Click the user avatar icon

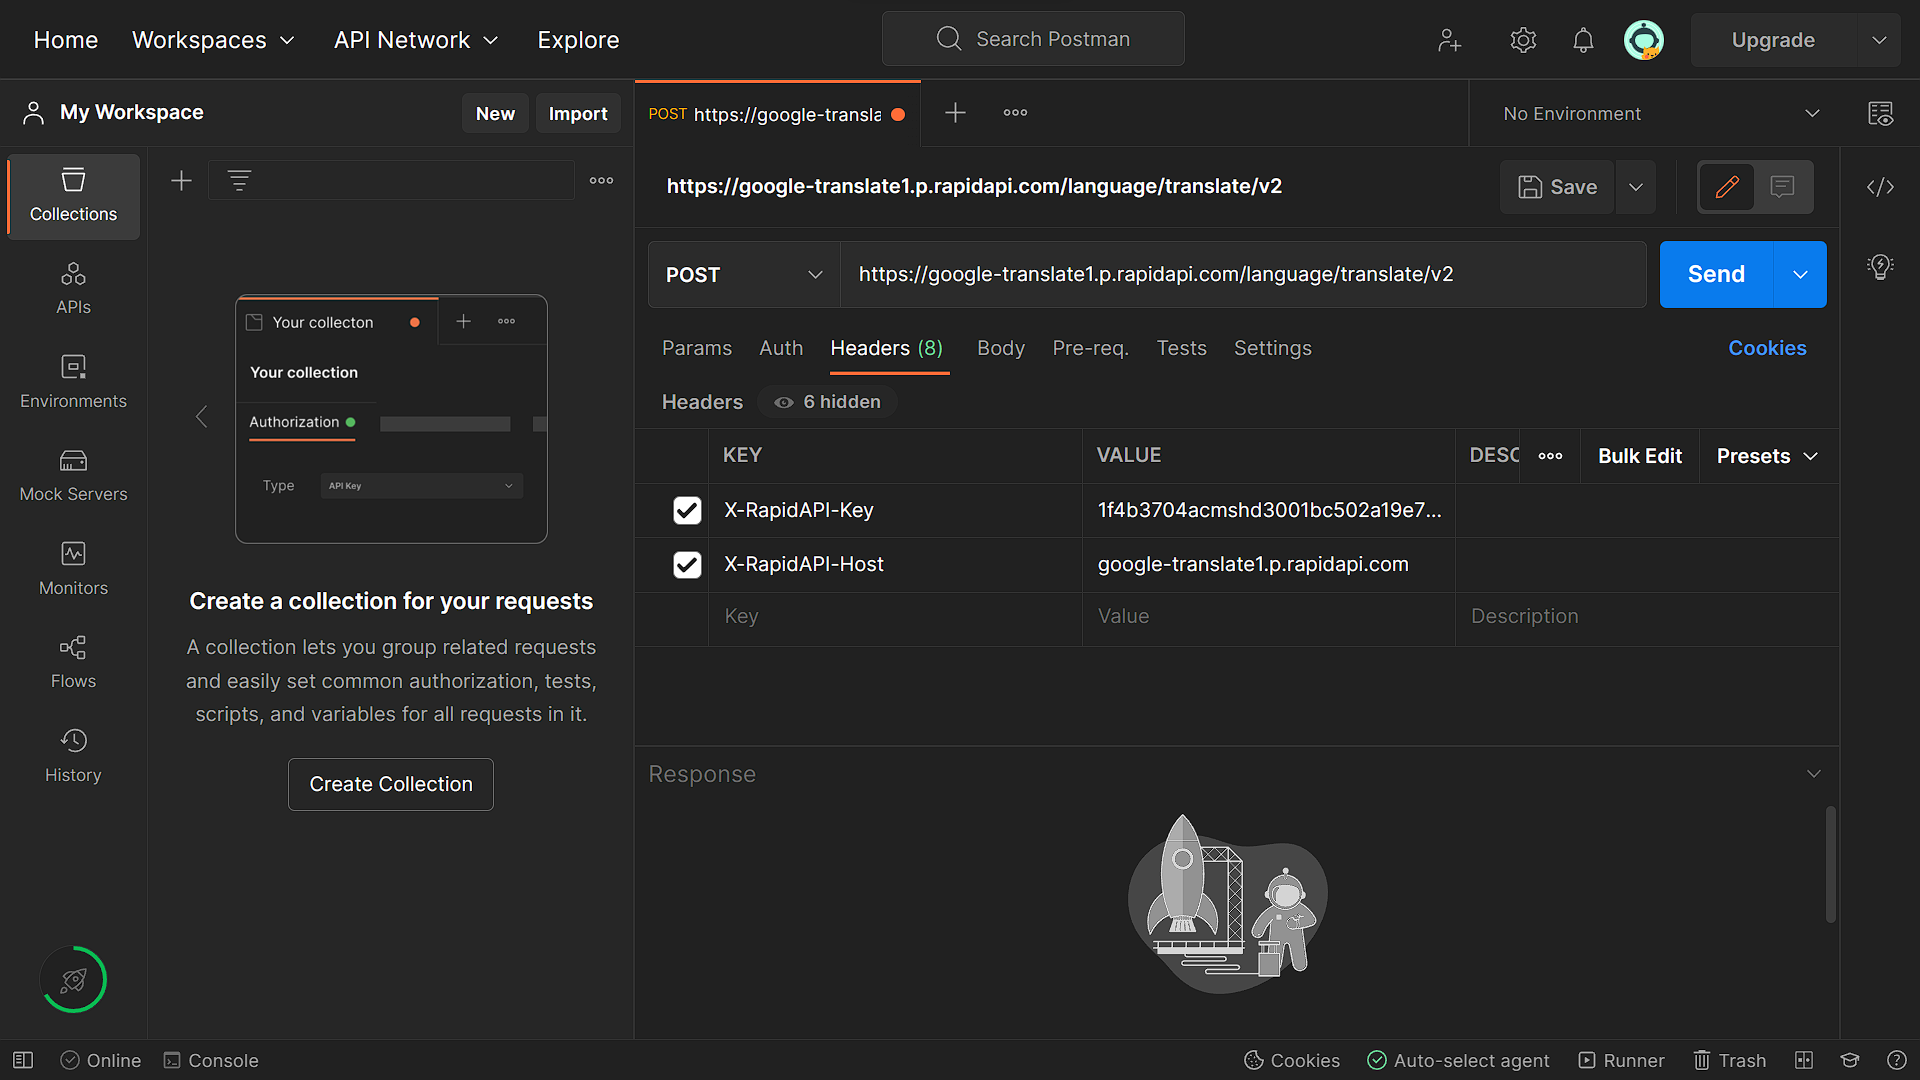1644,40
